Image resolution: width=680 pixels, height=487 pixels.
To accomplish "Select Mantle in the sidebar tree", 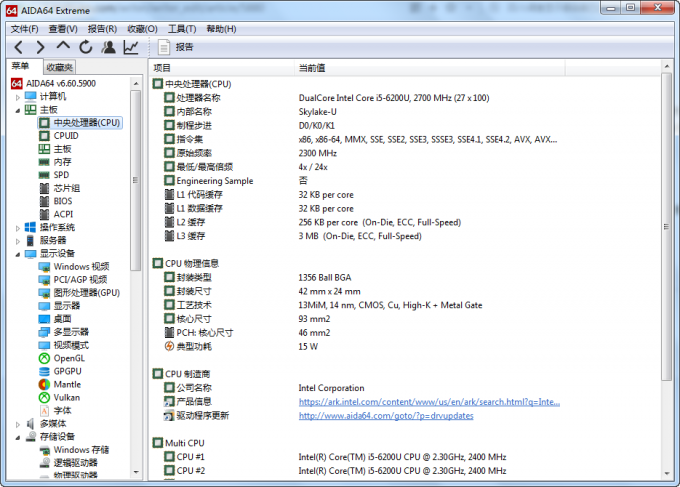I will point(67,384).
